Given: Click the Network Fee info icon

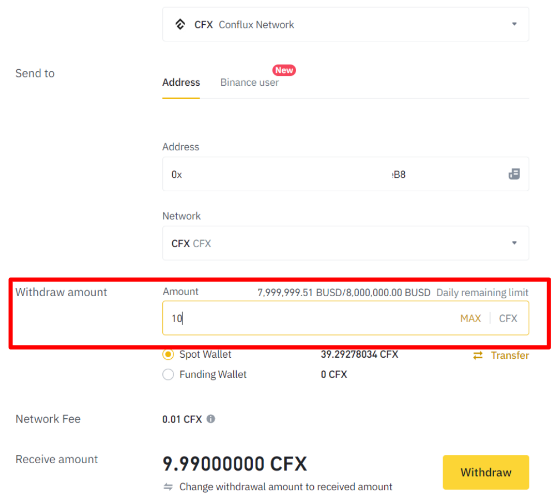Looking at the screenshot, I should tap(211, 419).
